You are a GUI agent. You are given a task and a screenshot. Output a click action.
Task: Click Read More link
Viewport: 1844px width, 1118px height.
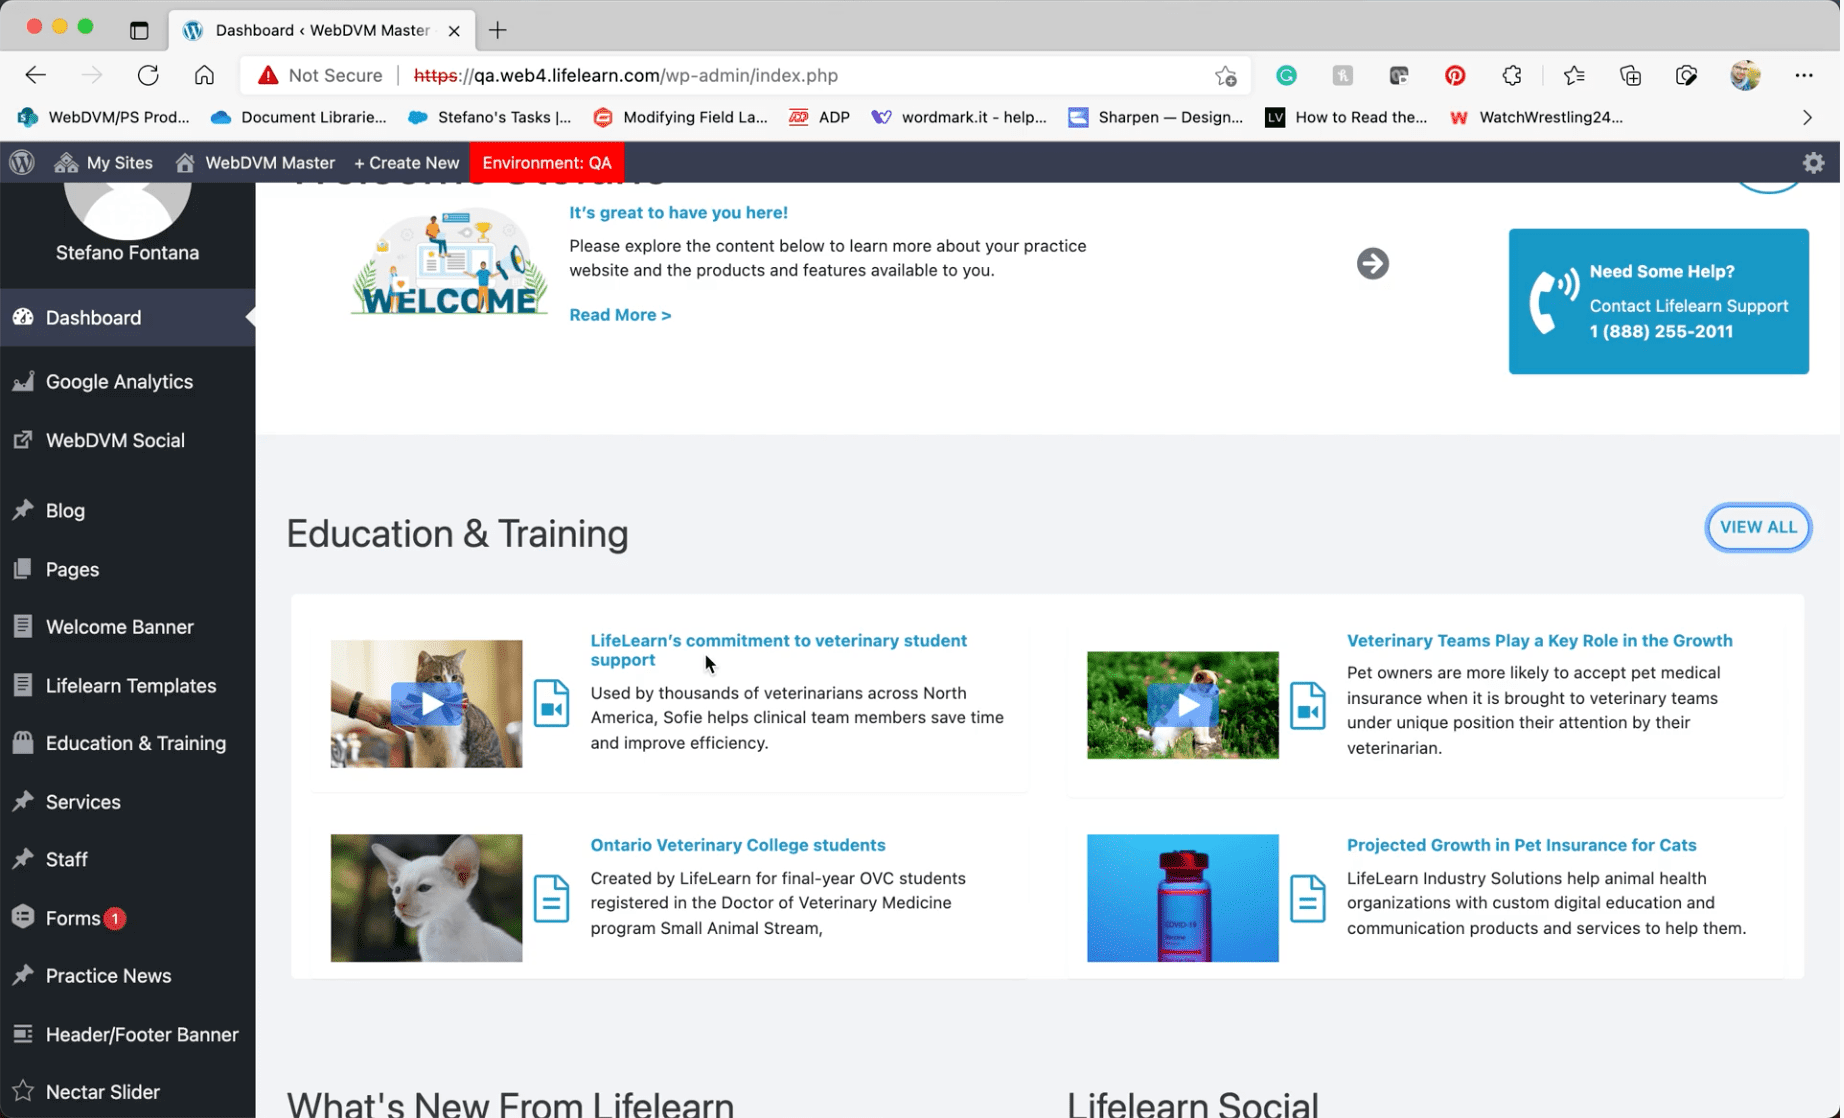(620, 314)
